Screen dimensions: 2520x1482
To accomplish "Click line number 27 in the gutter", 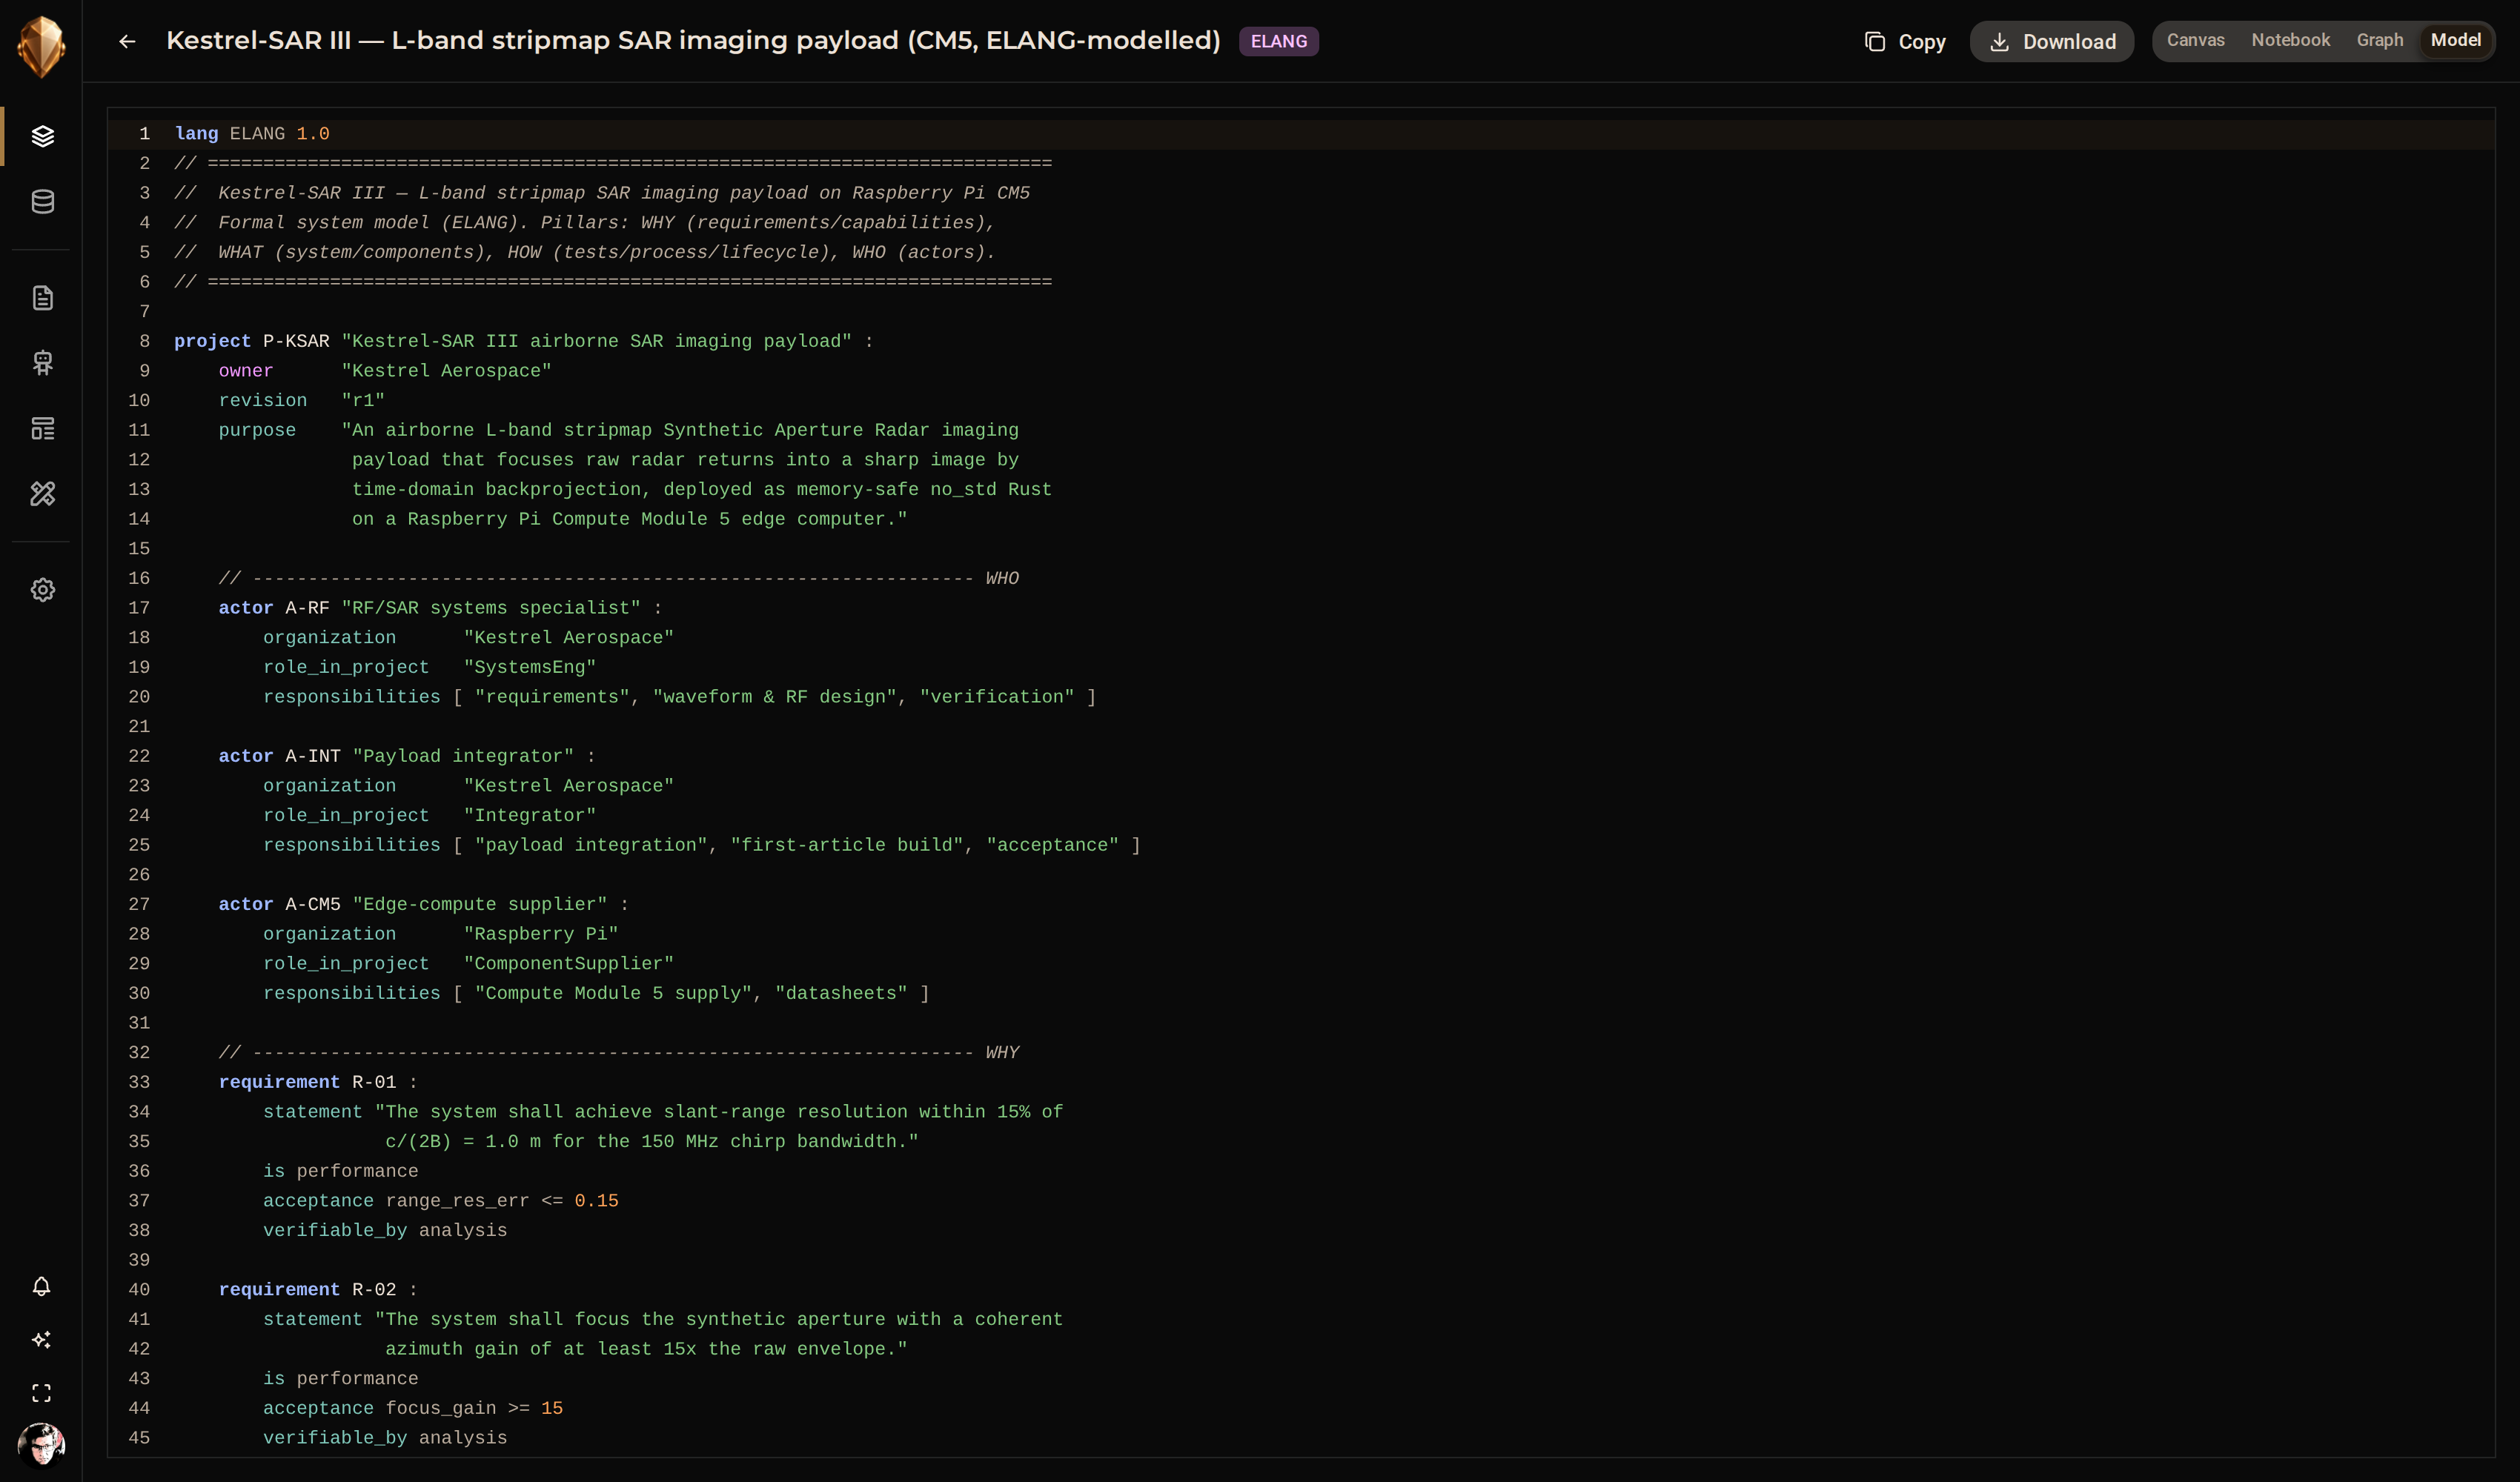I will 139,904.
